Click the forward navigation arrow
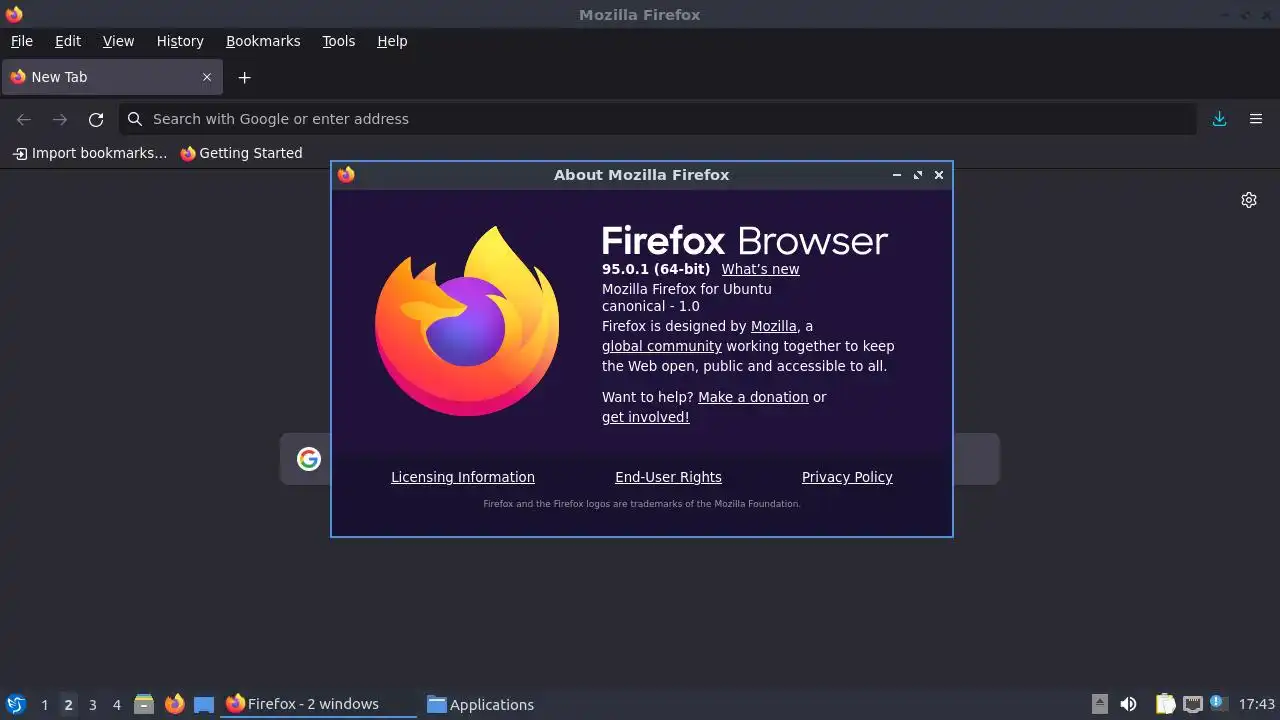1280x720 pixels. click(x=60, y=119)
